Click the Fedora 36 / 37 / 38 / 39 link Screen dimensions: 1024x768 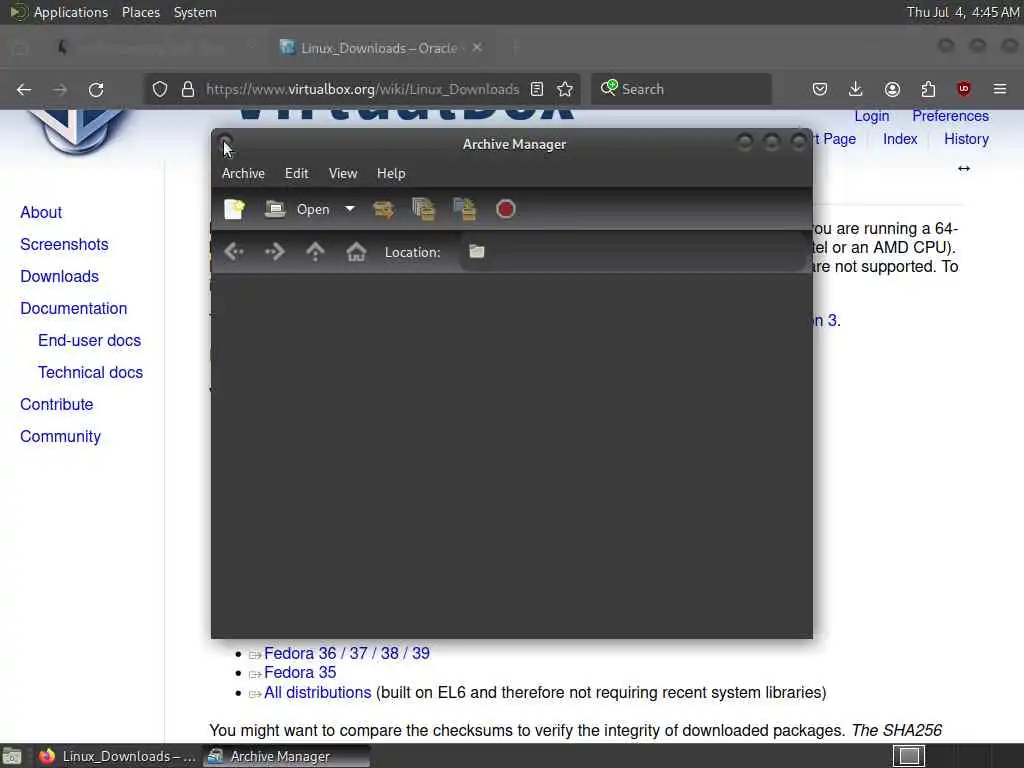[347, 653]
